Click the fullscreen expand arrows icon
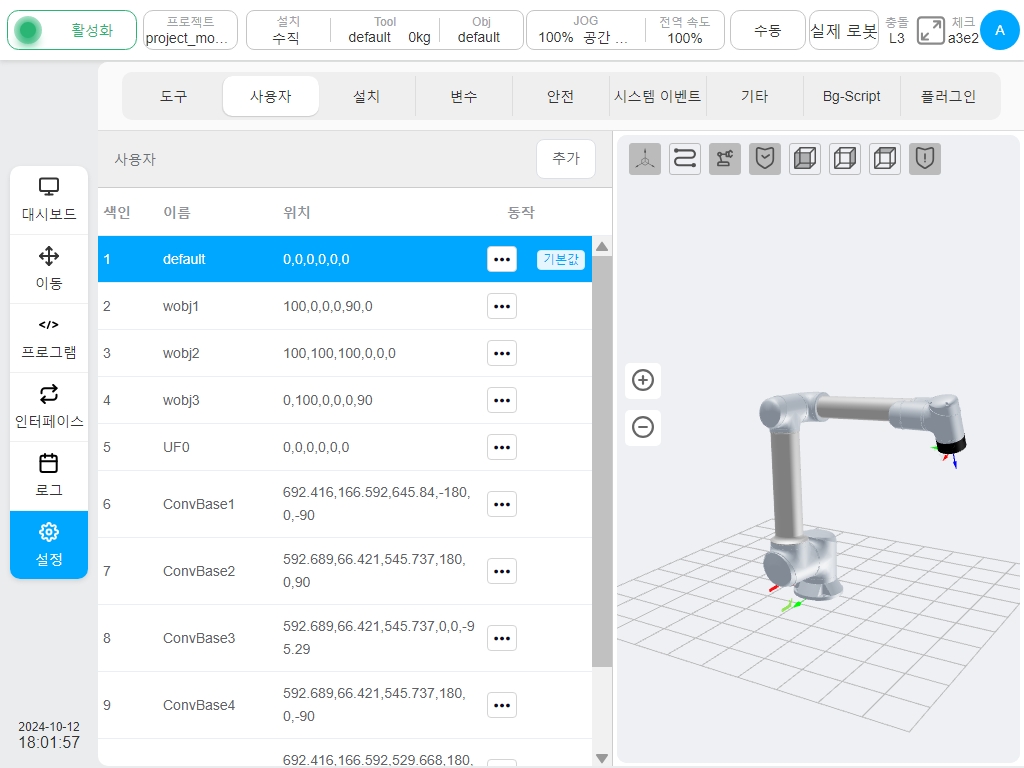This screenshot has width=1024, height=768. (931, 31)
